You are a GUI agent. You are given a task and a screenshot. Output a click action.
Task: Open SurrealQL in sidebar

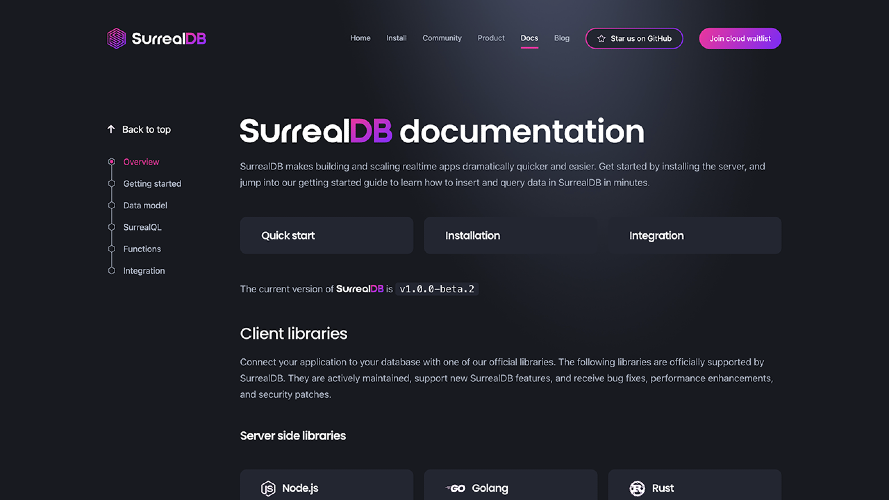coord(142,227)
